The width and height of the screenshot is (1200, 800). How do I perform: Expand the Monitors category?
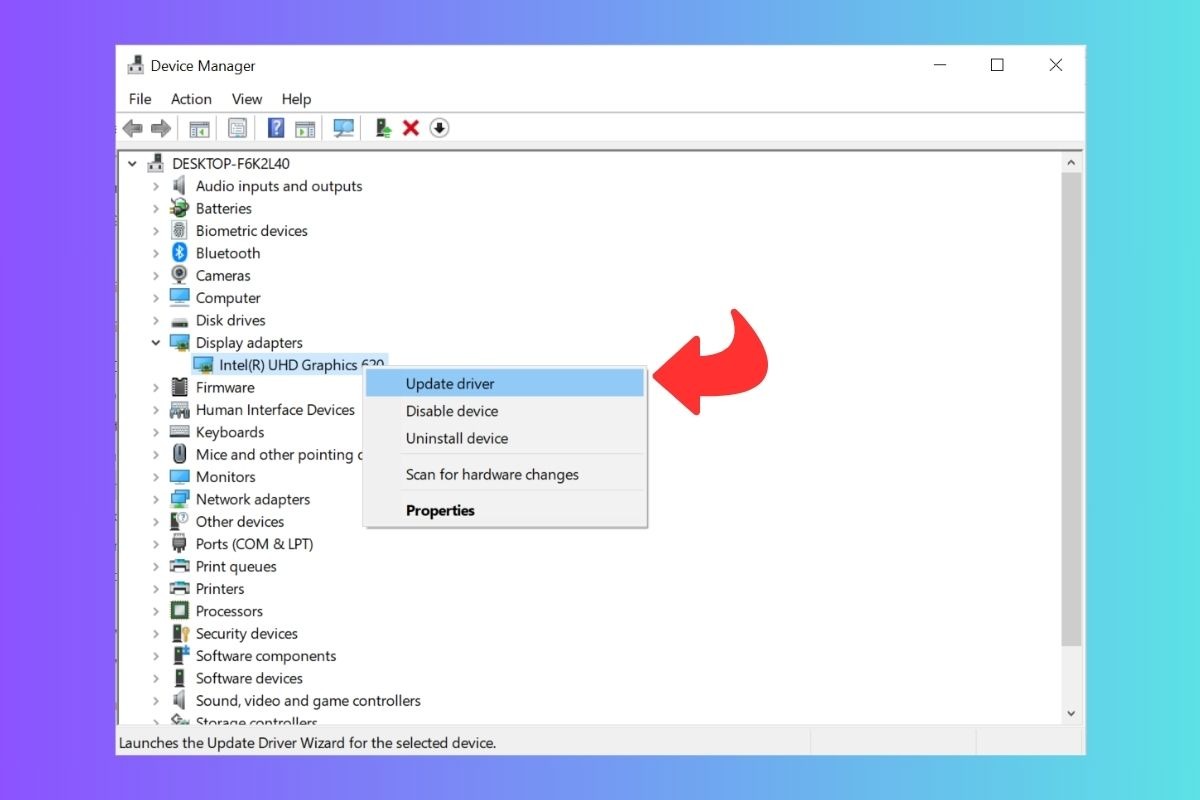pyautogui.click(x=156, y=477)
